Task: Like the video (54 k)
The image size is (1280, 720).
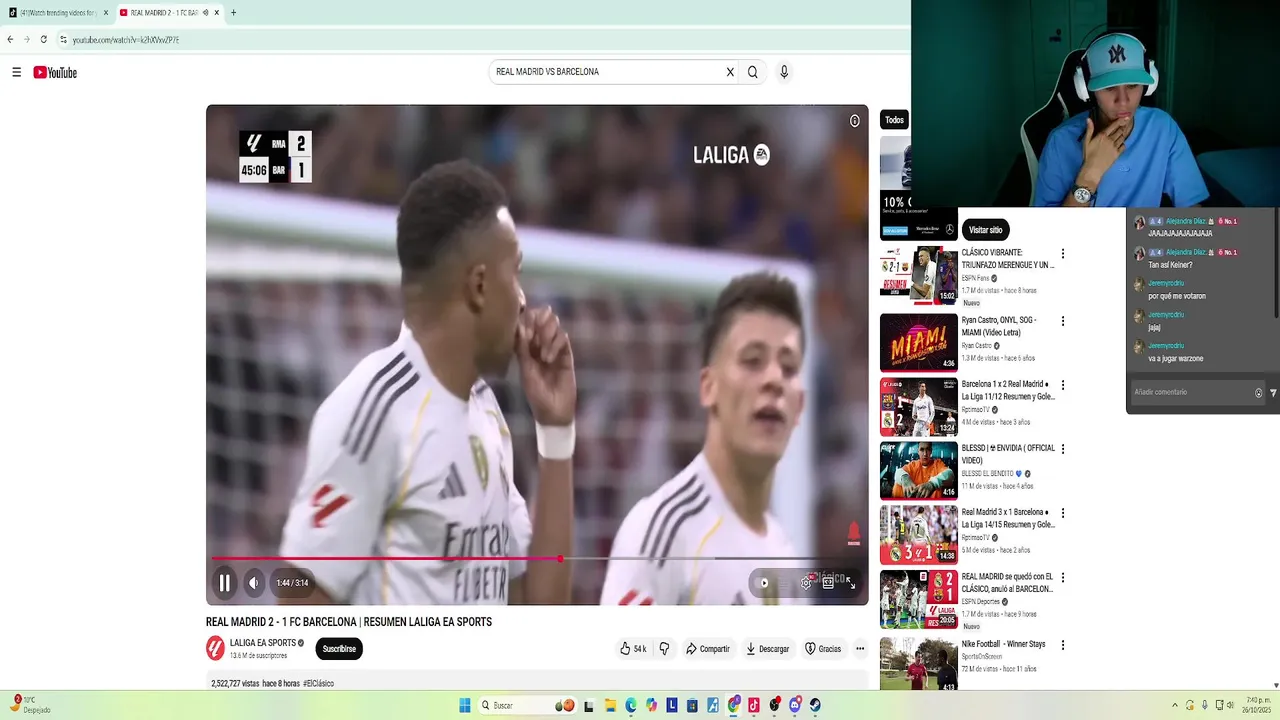Action: click(632, 649)
